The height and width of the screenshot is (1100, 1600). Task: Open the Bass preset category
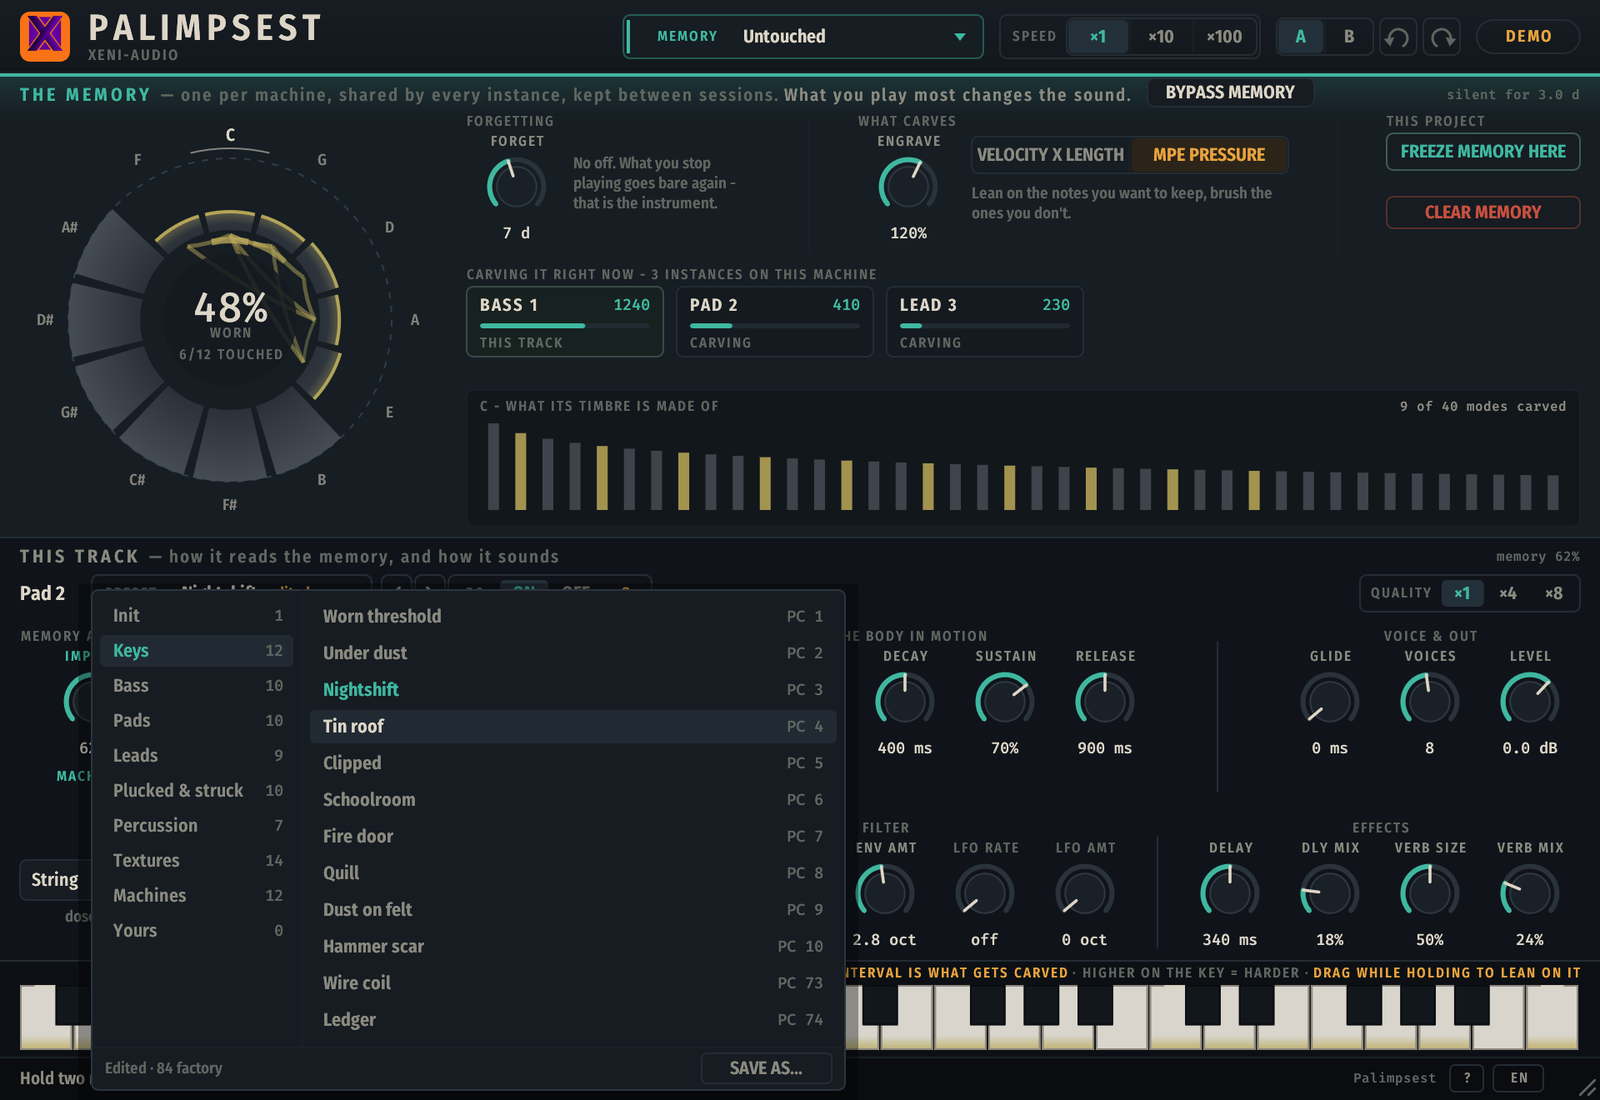point(197,686)
